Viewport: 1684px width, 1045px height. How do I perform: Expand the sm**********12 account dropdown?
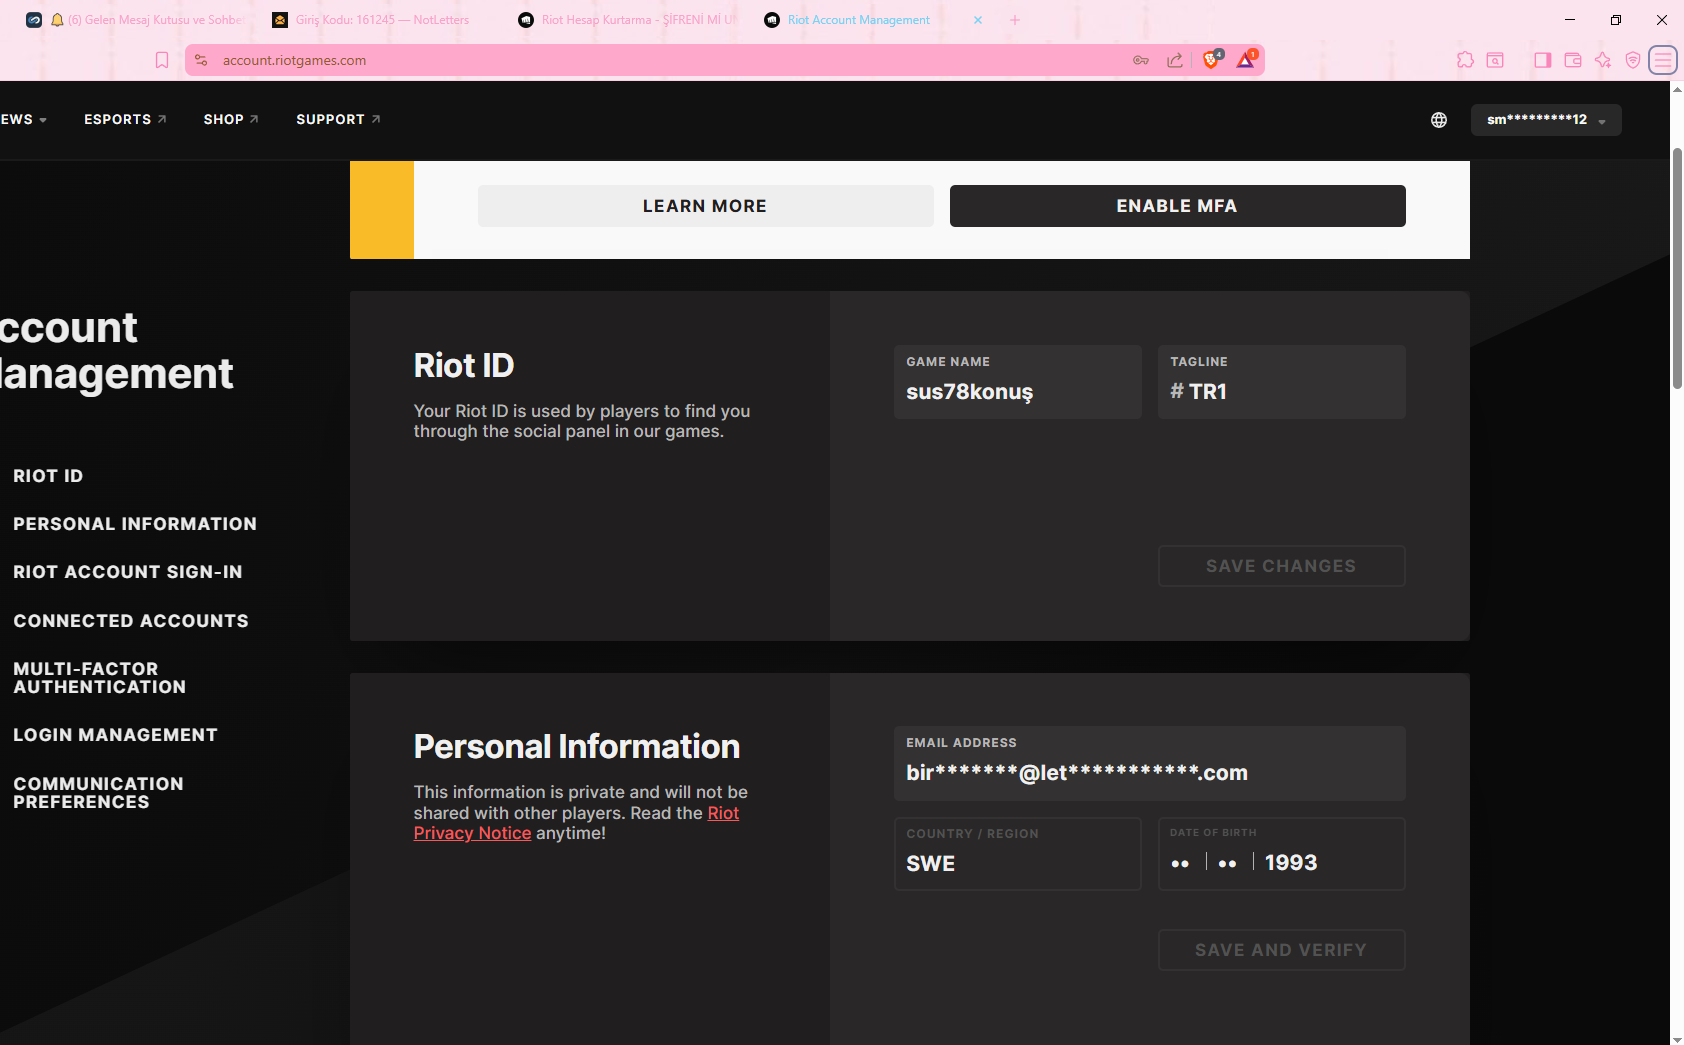1546,120
